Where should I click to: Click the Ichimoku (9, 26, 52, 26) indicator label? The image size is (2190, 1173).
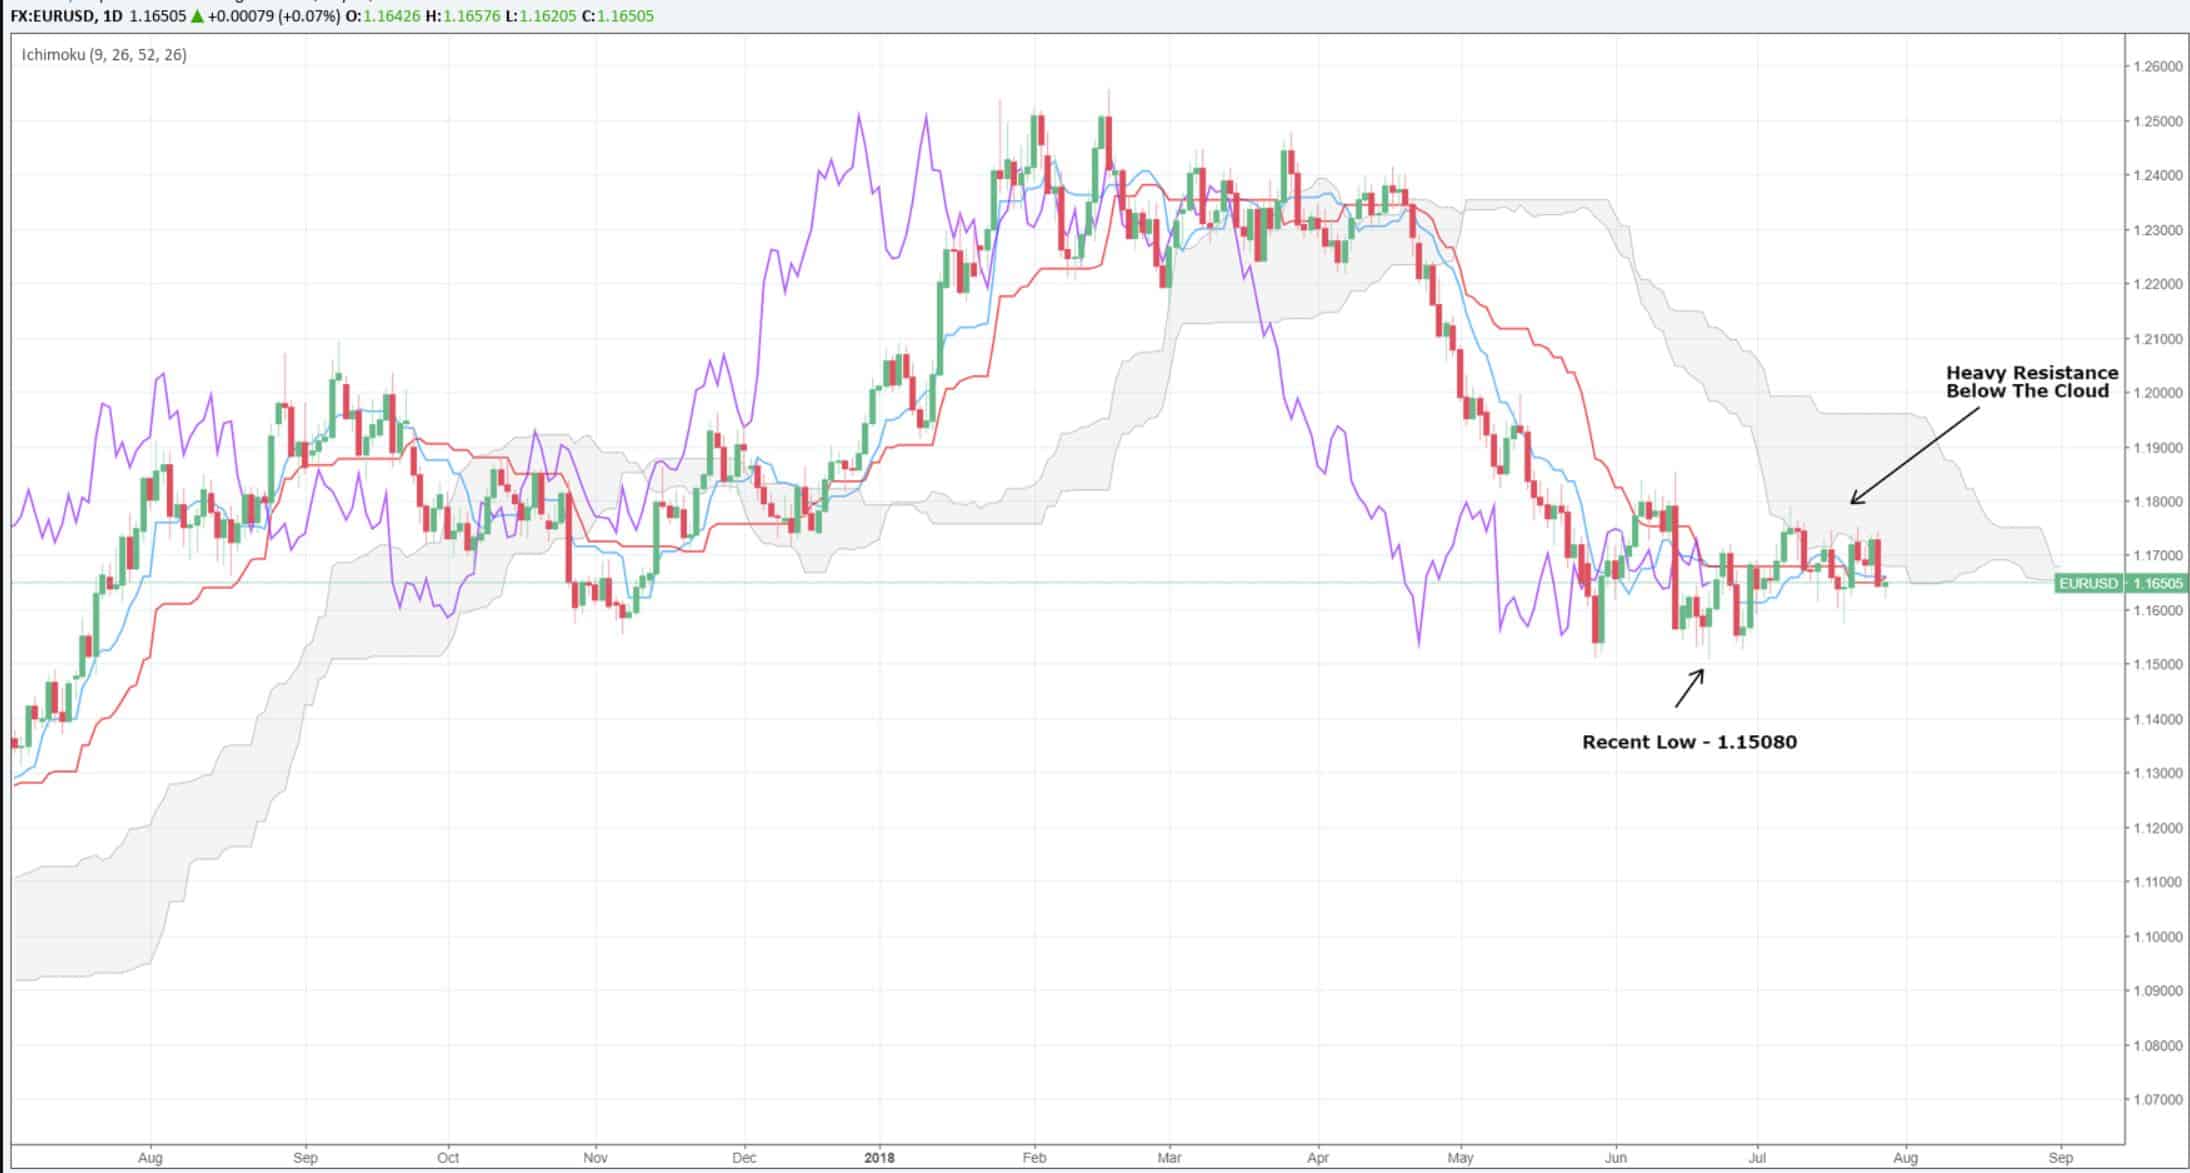tap(104, 55)
